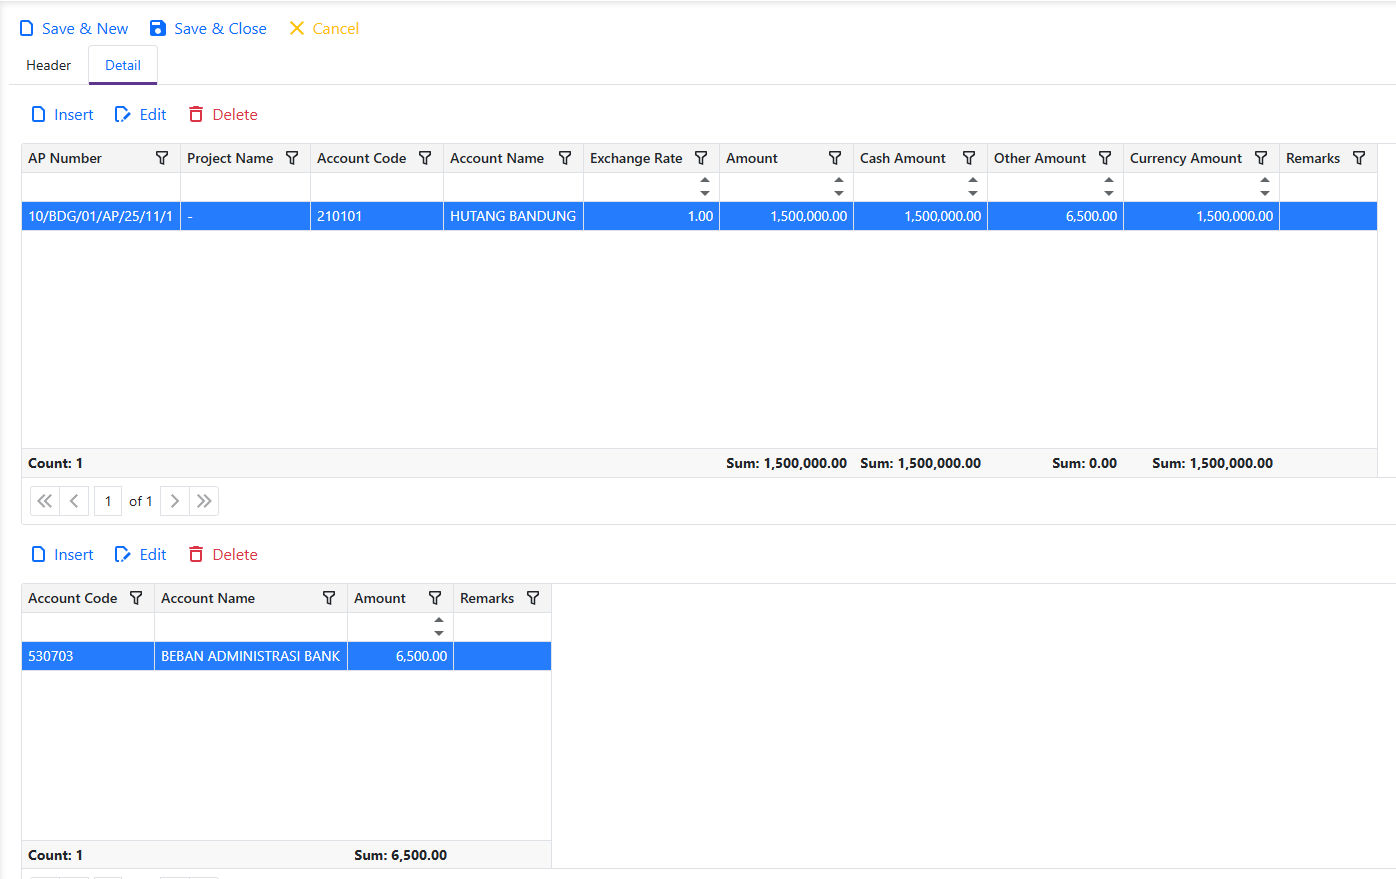Sort by Currency Amount column header

[x=1186, y=158]
